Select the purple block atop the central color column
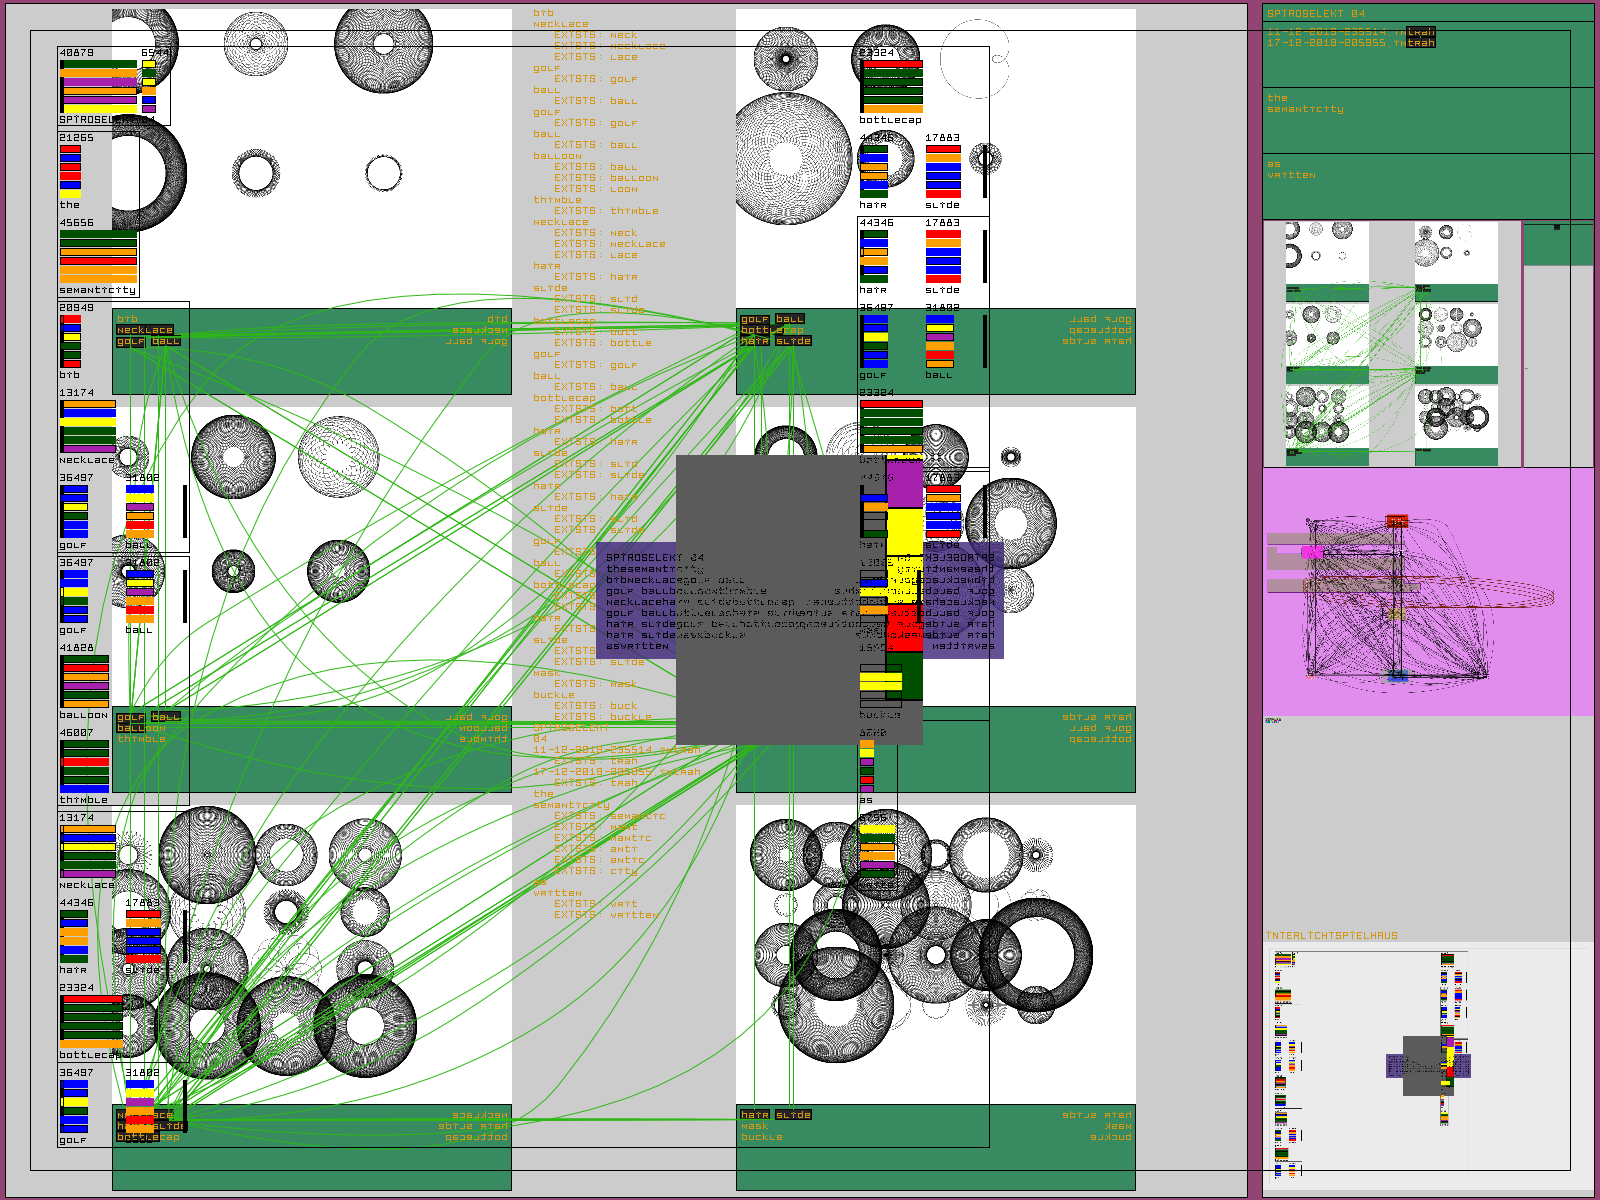The height and width of the screenshot is (1200, 1600). click(x=904, y=484)
